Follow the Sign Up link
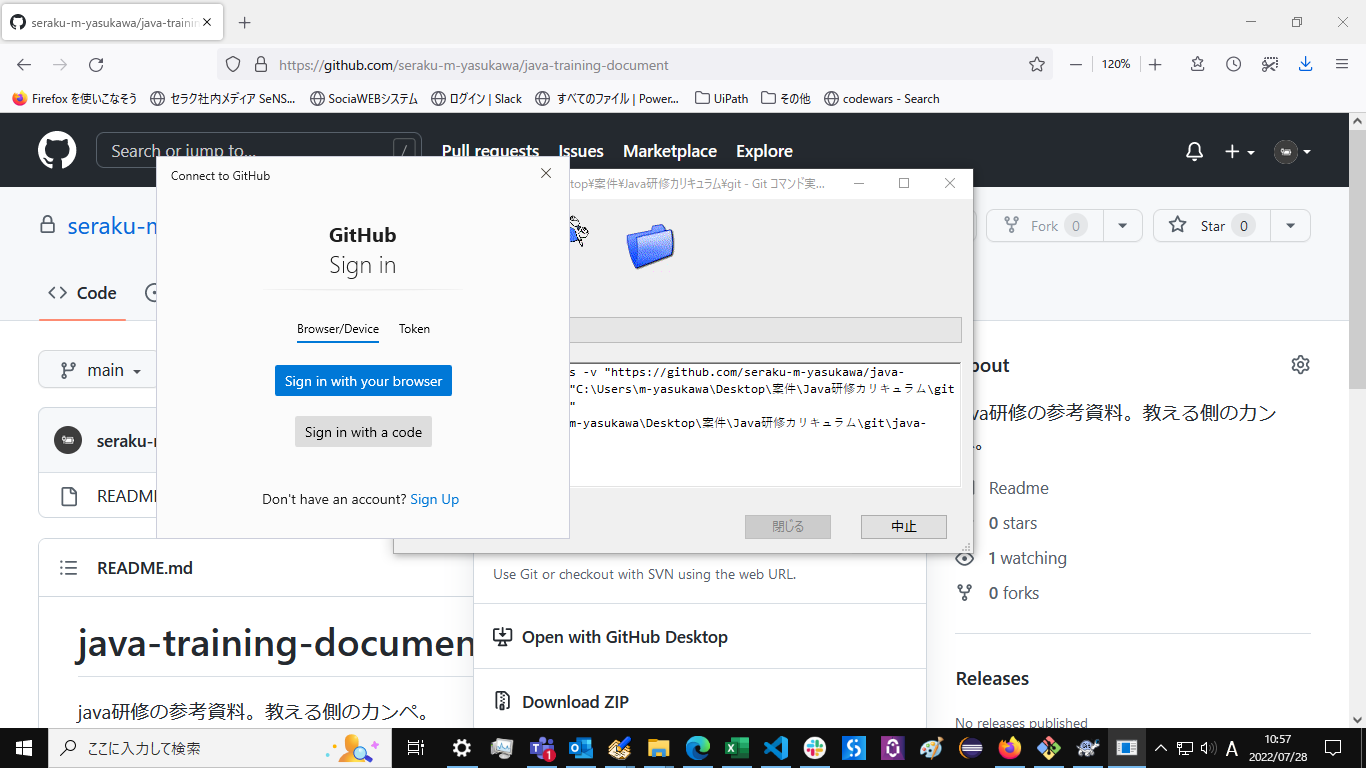This screenshot has width=1366, height=768. click(x=434, y=499)
